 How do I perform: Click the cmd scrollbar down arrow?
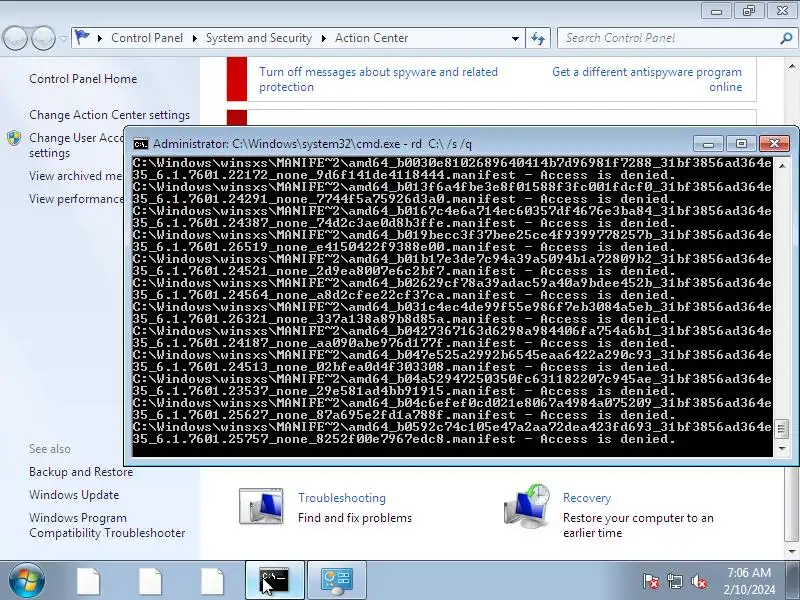pos(782,448)
